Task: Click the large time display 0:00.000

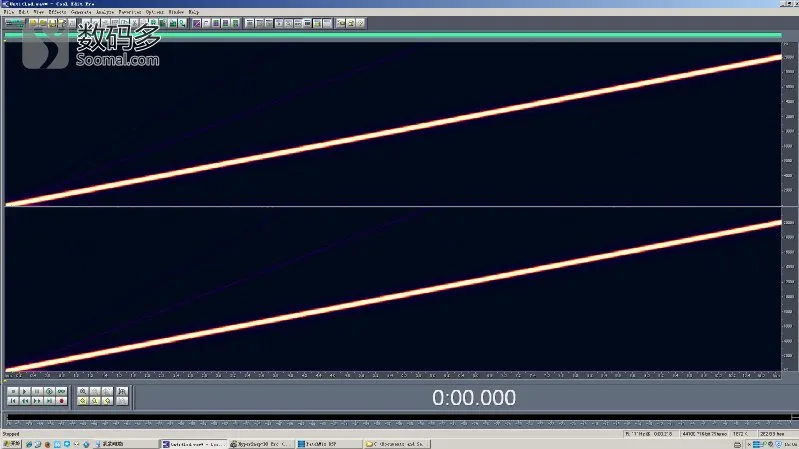Action: click(474, 398)
